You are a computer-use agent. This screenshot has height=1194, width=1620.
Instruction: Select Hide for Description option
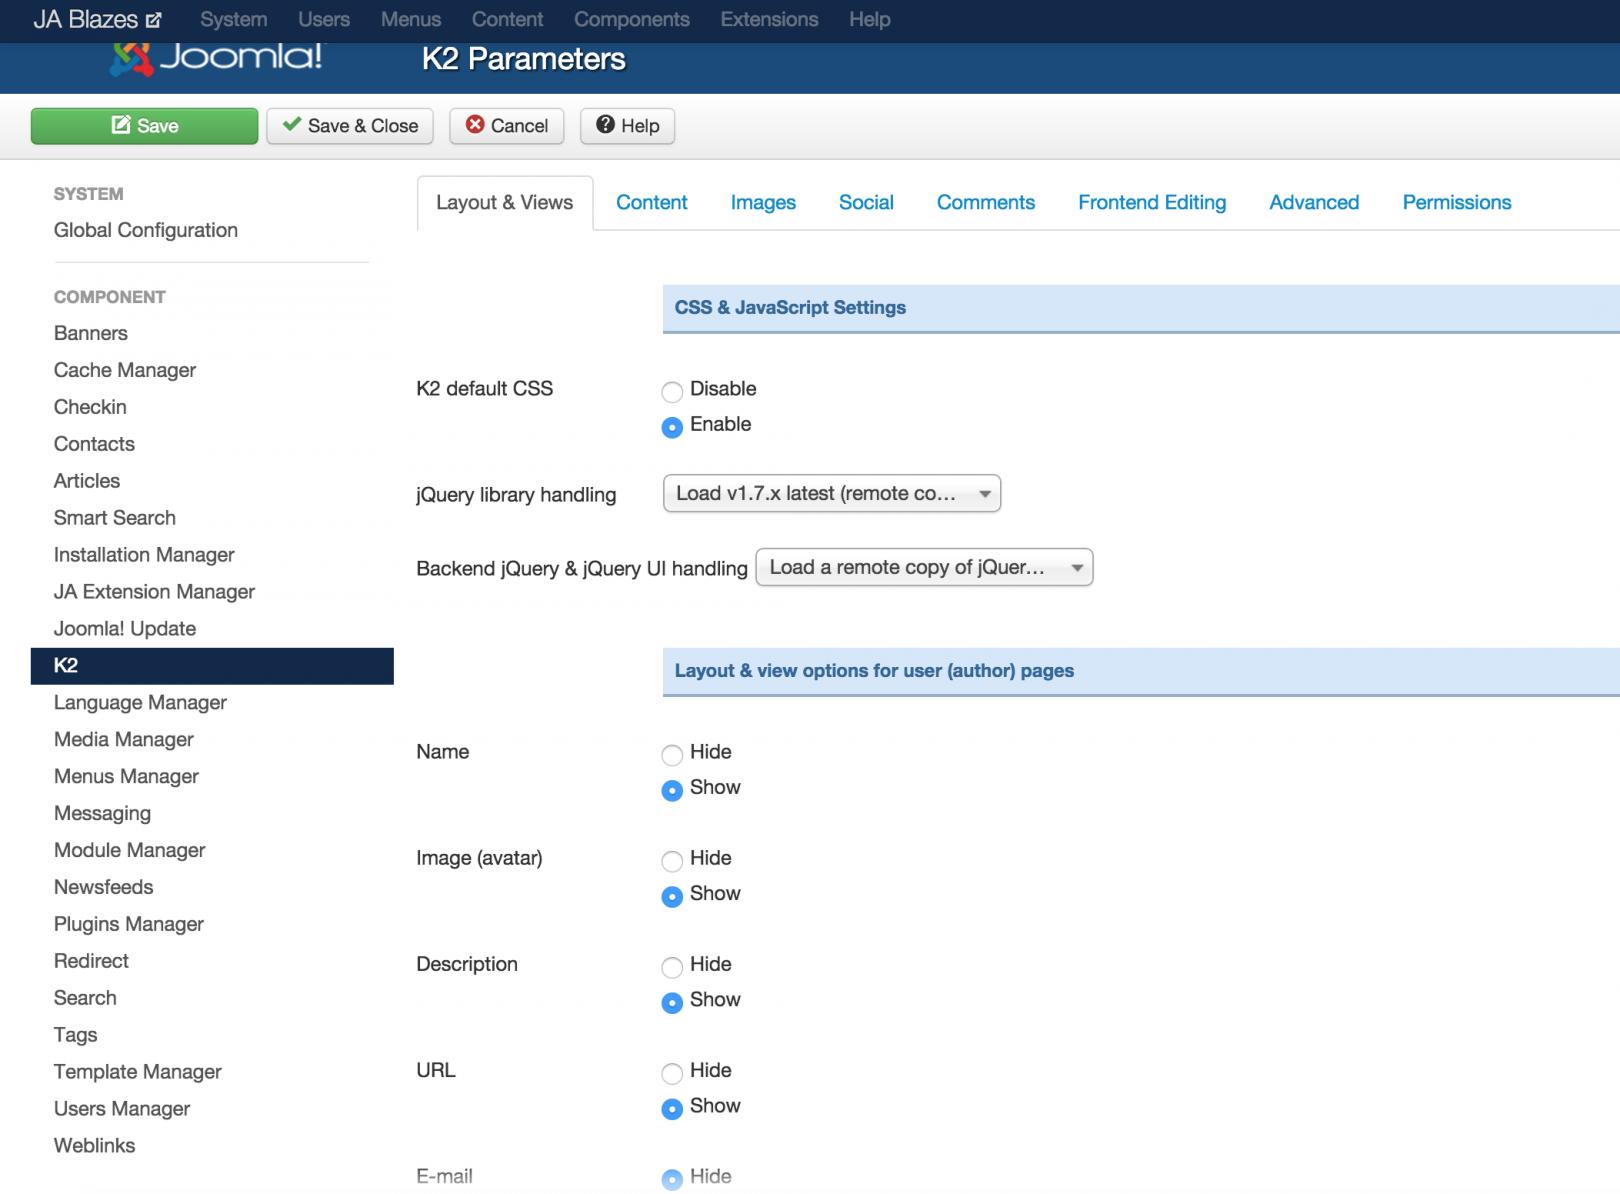[672, 966]
